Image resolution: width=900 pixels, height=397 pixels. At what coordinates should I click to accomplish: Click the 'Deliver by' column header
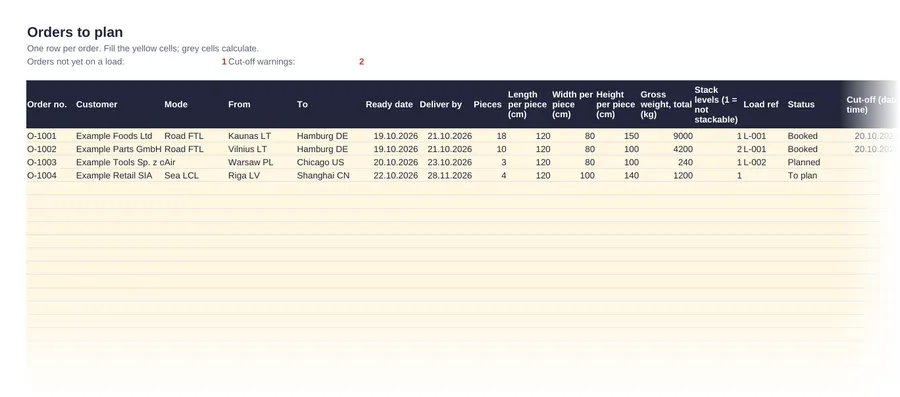click(x=441, y=104)
